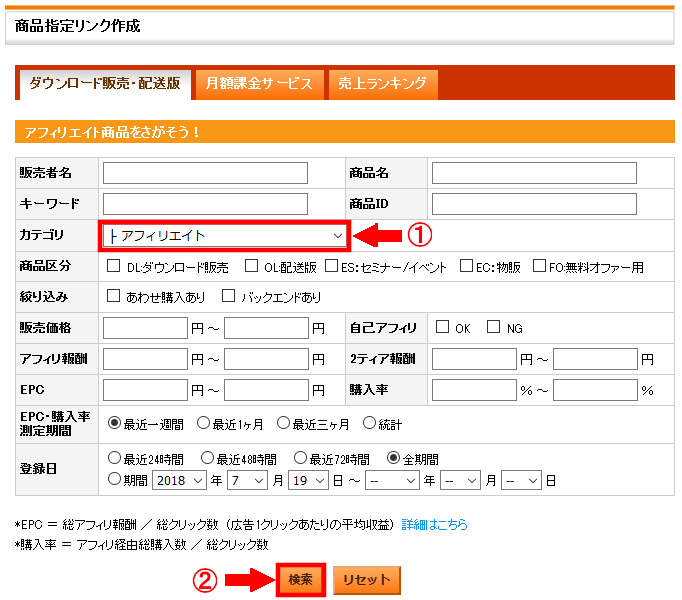Tick FO:無料オファー用 checkbox
Viewport: 682px width, 600px height.
click(539, 265)
